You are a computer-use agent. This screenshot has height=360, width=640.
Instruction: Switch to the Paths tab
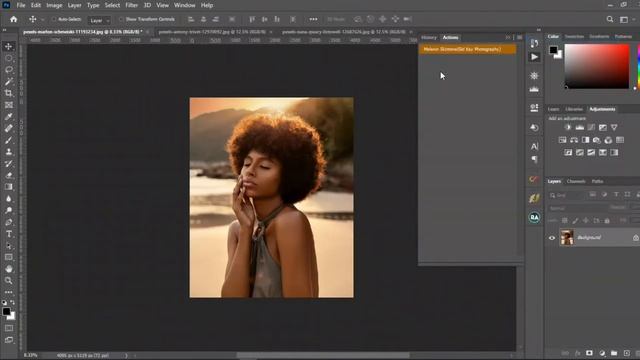(x=597, y=181)
